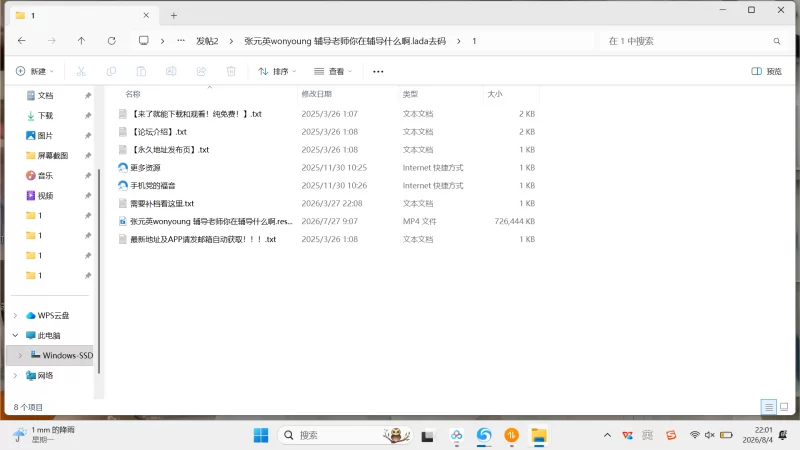The image size is (800, 450).
Task: Open the 张元英wonyoung breadcrumb folder
Action: point(345,41)
